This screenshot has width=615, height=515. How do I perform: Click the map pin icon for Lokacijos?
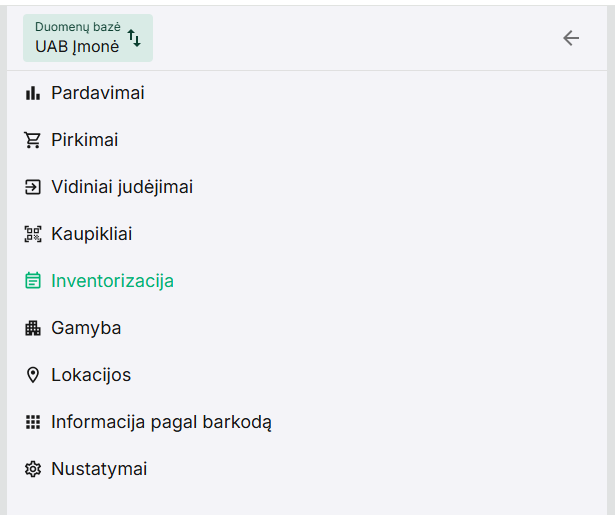coord(32,376)
